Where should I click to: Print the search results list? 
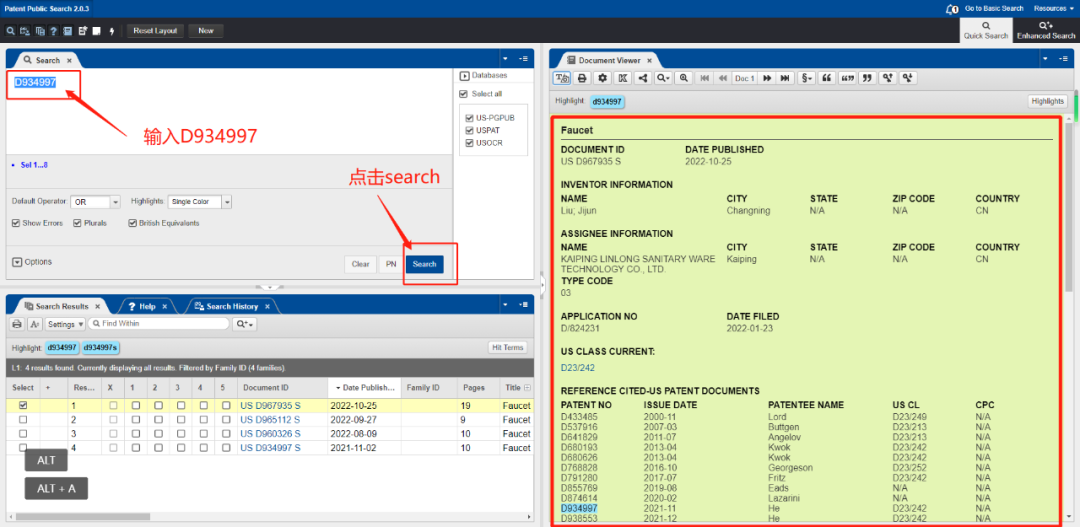[x=17, y=324]
